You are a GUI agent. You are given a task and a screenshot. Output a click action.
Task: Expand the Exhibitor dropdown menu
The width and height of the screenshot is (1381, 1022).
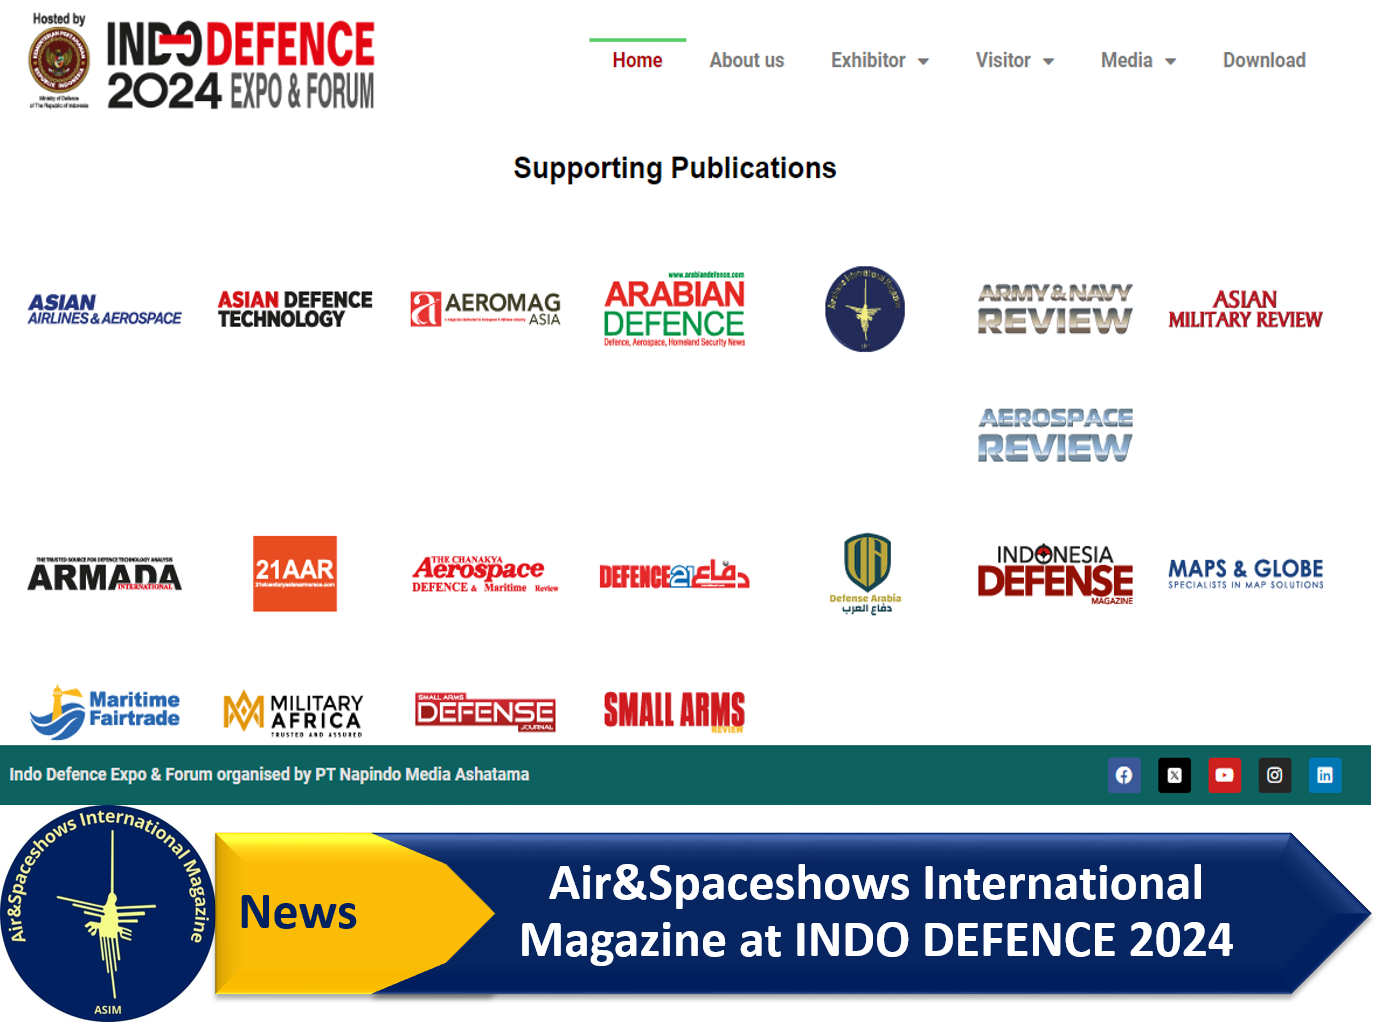880,60
